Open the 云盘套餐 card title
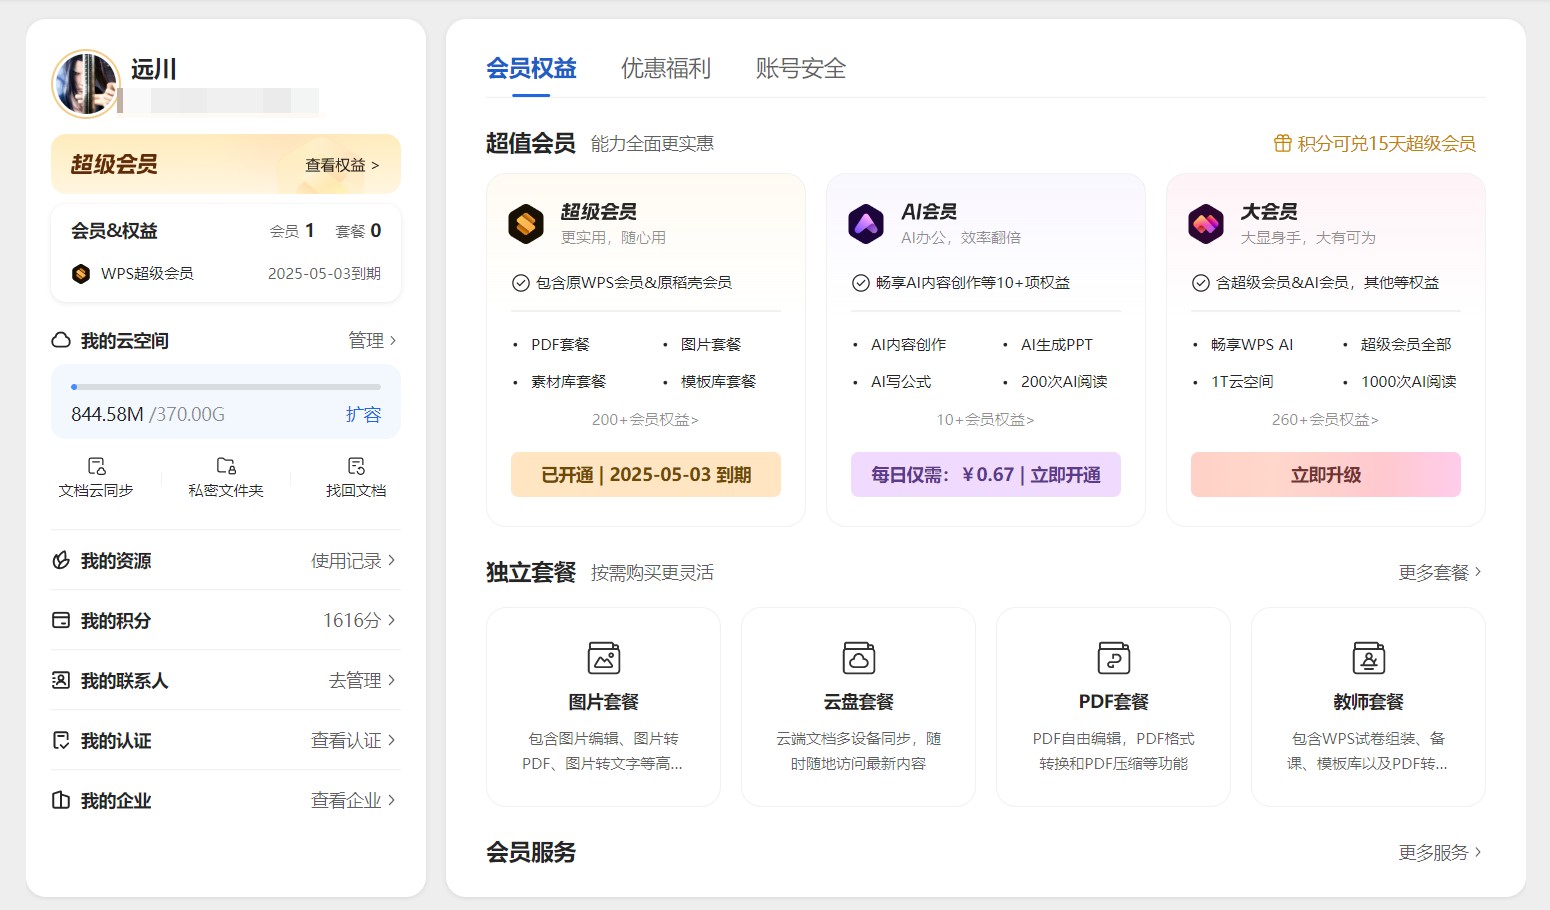 859,702
